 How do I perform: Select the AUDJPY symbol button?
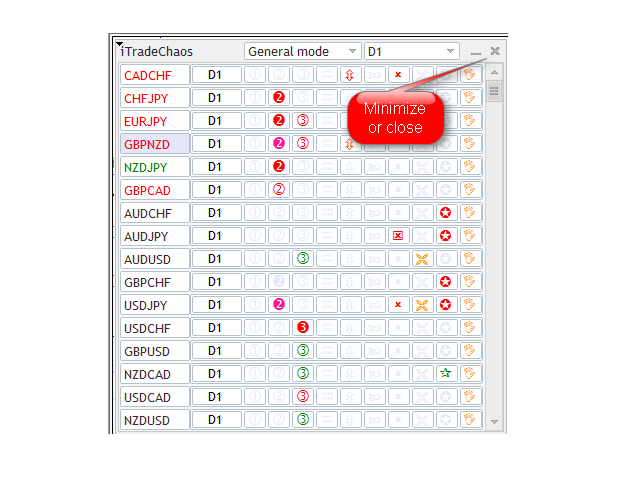155,236
